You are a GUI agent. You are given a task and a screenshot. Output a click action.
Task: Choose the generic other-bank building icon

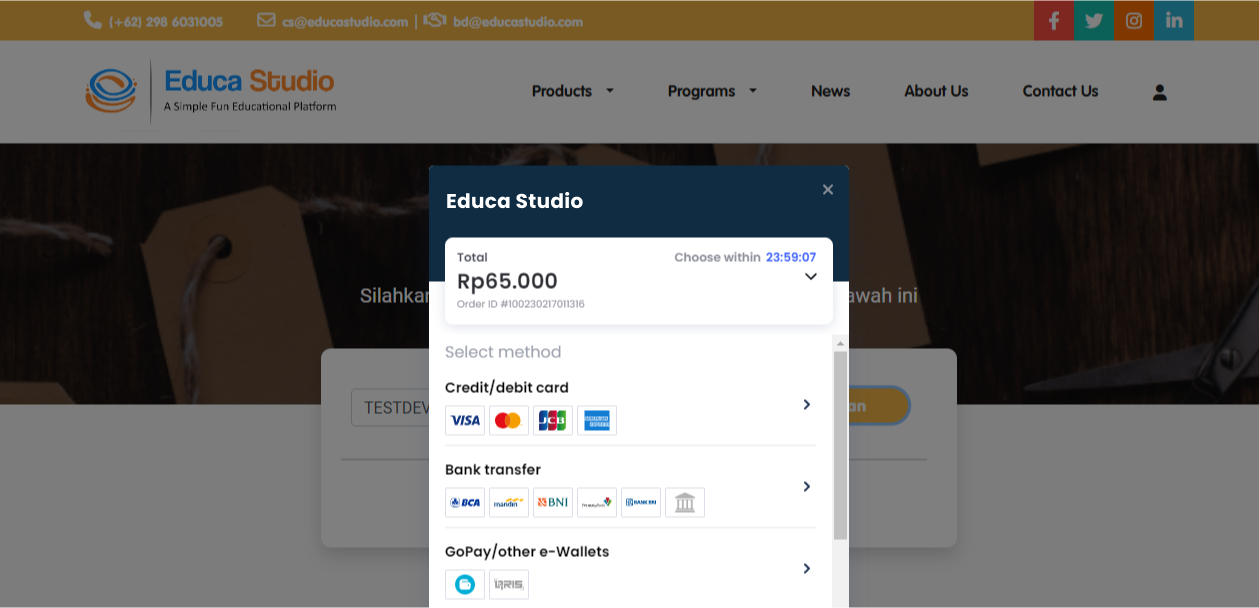click(x=685, y=503)
